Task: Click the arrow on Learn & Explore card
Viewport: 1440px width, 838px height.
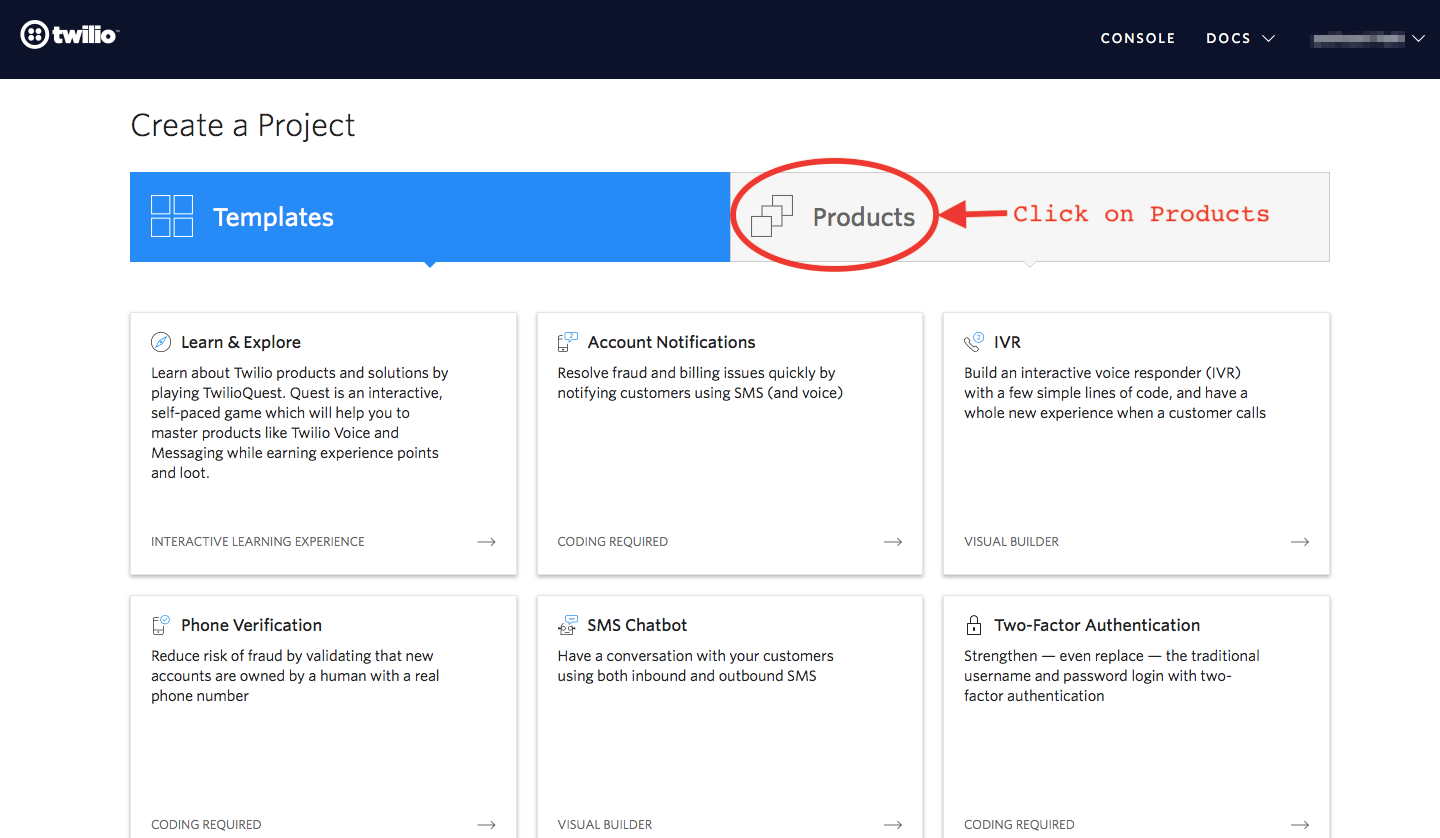Action: [486, 541]
